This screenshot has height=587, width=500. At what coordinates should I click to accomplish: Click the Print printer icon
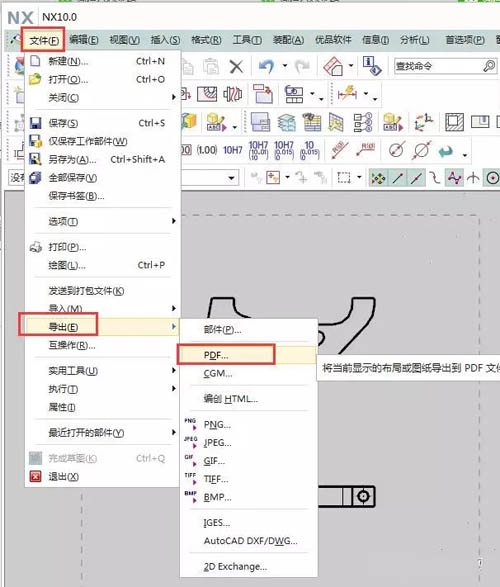point(36,247)
